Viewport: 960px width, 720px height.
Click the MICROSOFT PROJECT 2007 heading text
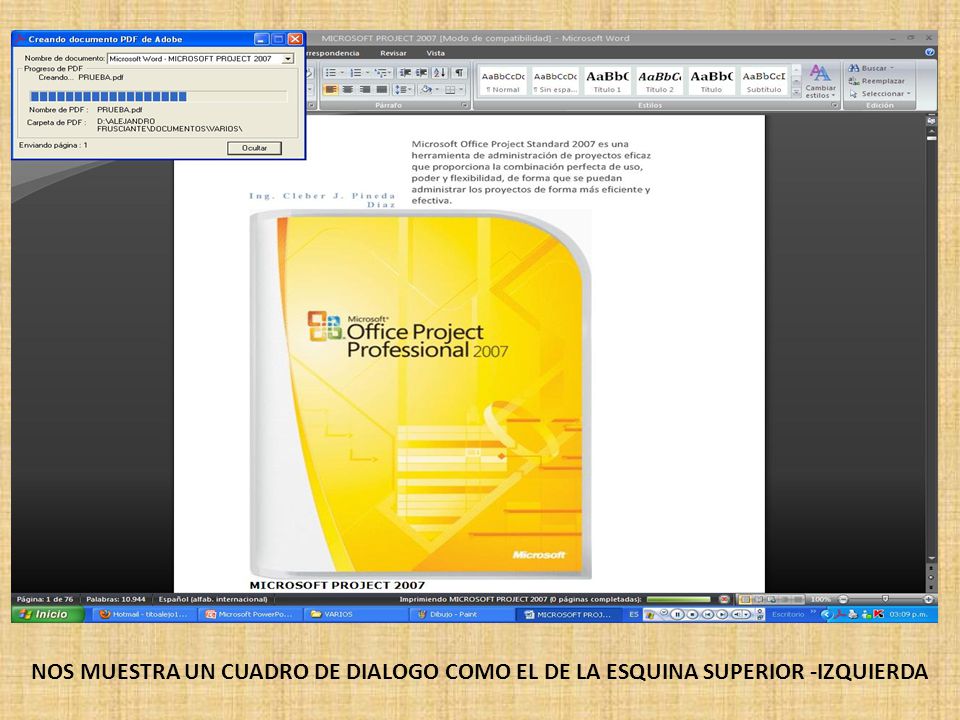337,585
